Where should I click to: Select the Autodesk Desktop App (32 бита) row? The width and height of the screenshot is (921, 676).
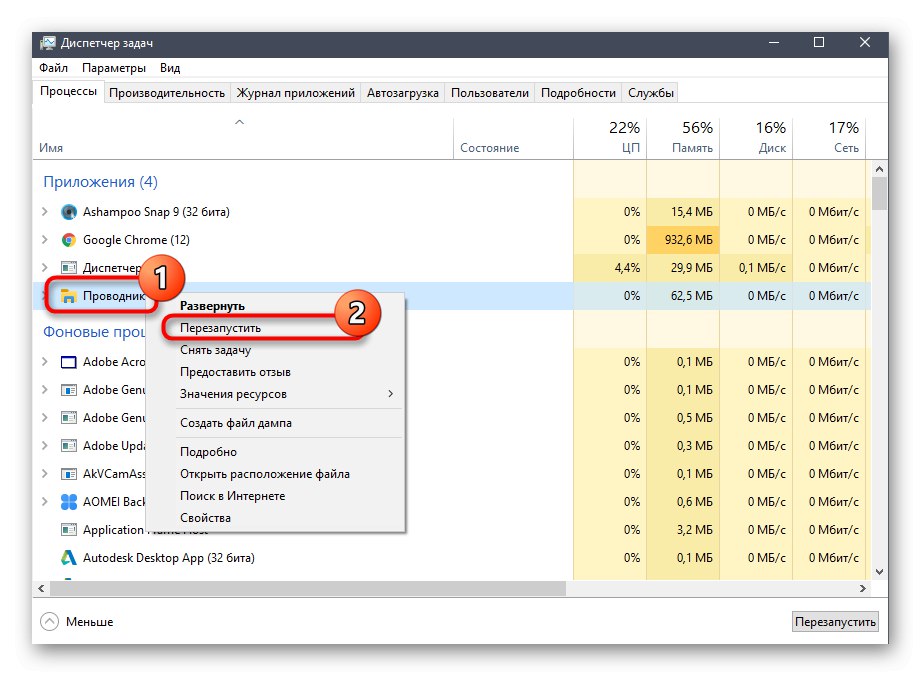[452, 558]
